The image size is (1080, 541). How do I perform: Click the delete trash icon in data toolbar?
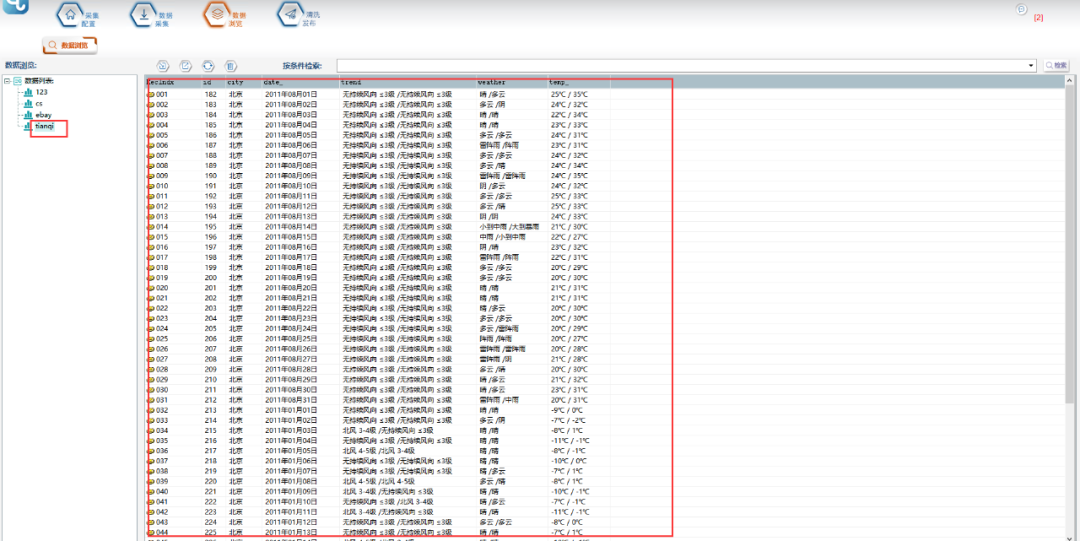click(231, 65)
